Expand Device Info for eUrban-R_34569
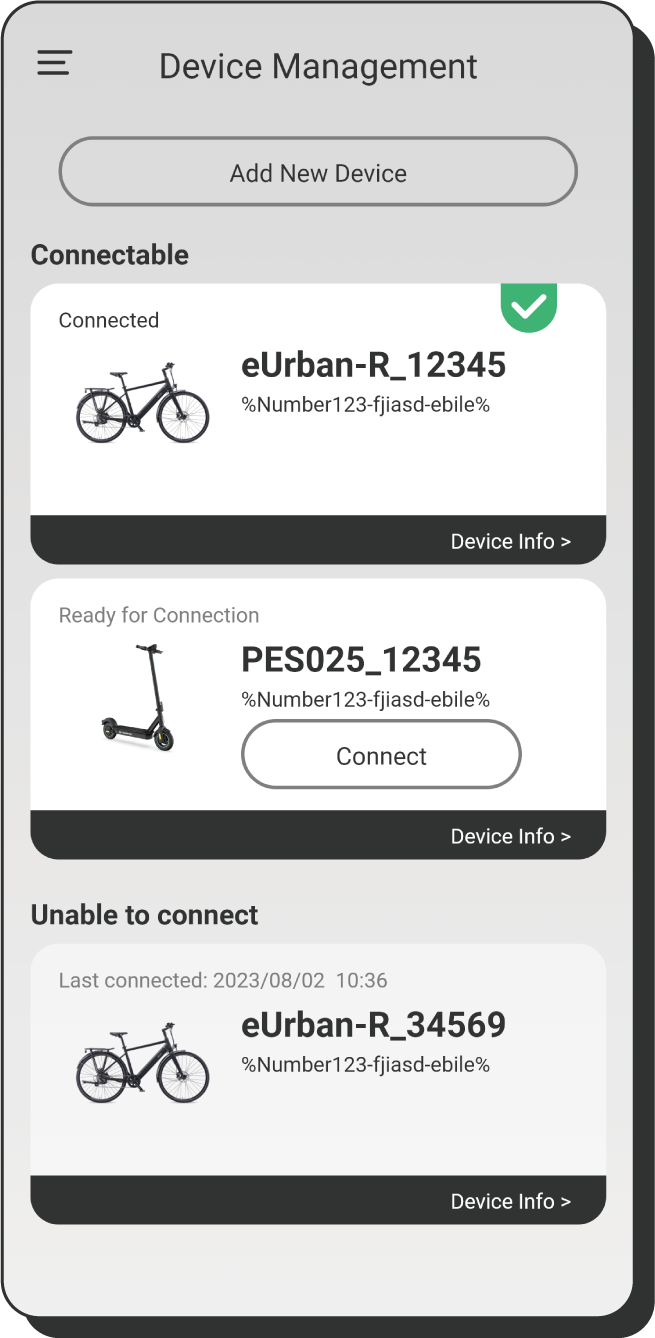This screenshot has width=655, height=1338. 510,1201
